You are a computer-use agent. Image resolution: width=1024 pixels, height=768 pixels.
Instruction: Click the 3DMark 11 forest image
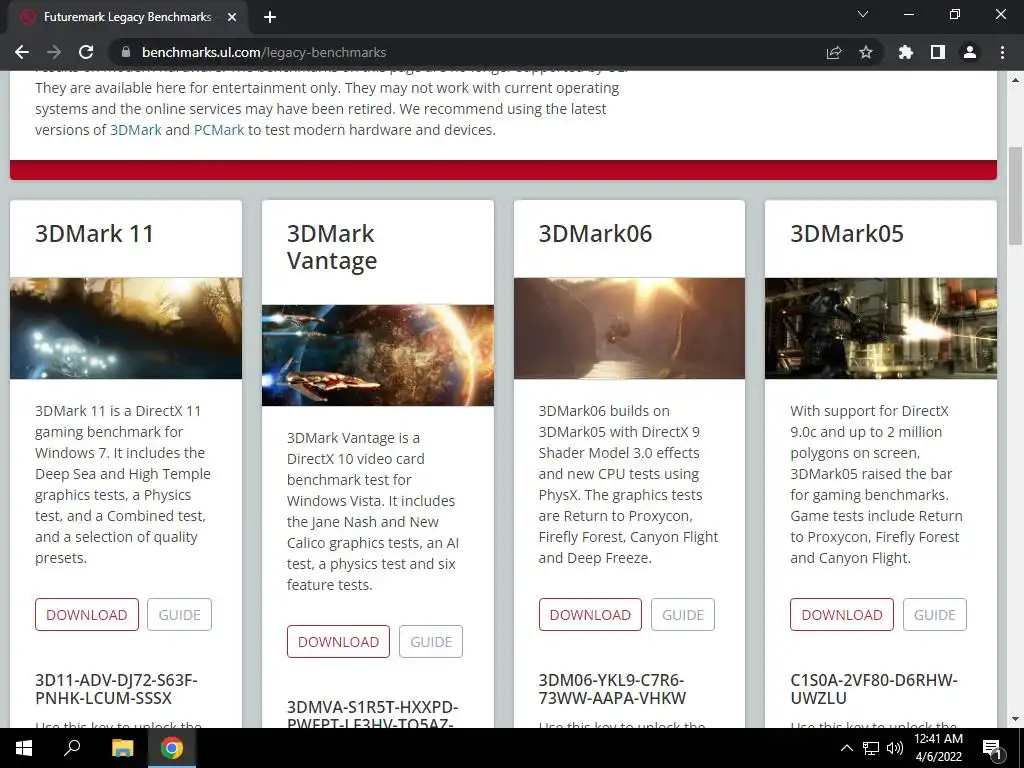click(126, 328)
